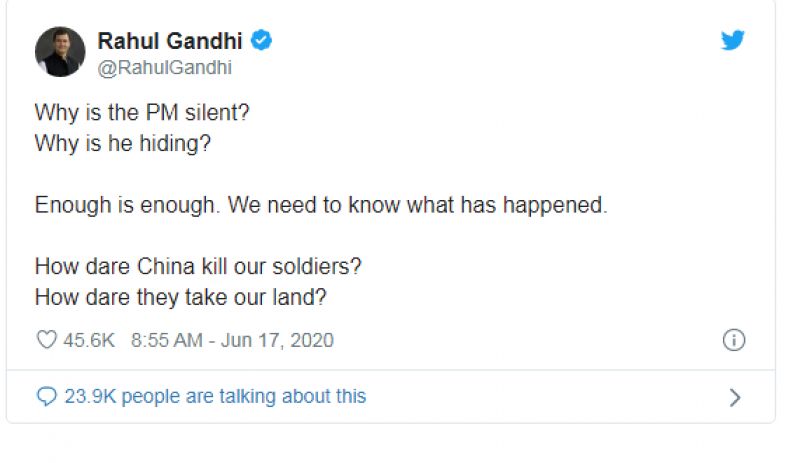This screenshot has height=463, width=800.
Task: Click the Twitter bird logo
Action: click(733, 41)
